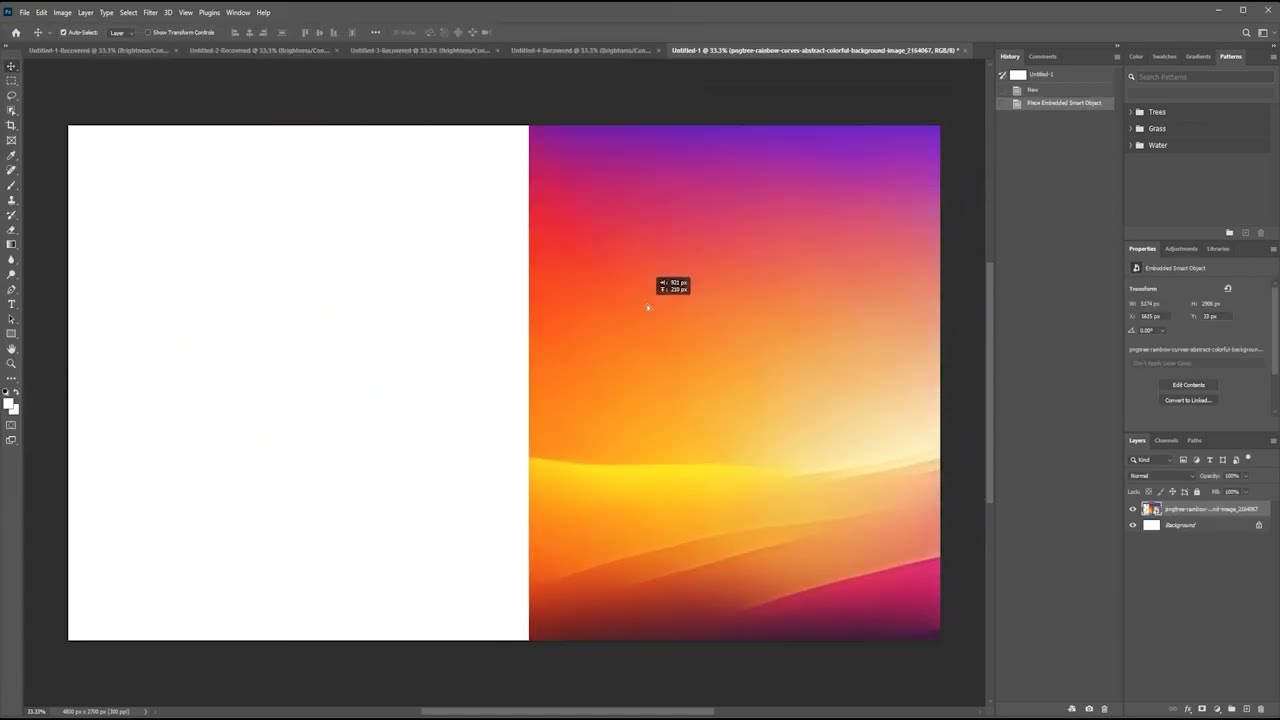Delete layer using Layers panel trash icon
The height and width of the screenshot is (720, 1280).
tap(1260, 709)
